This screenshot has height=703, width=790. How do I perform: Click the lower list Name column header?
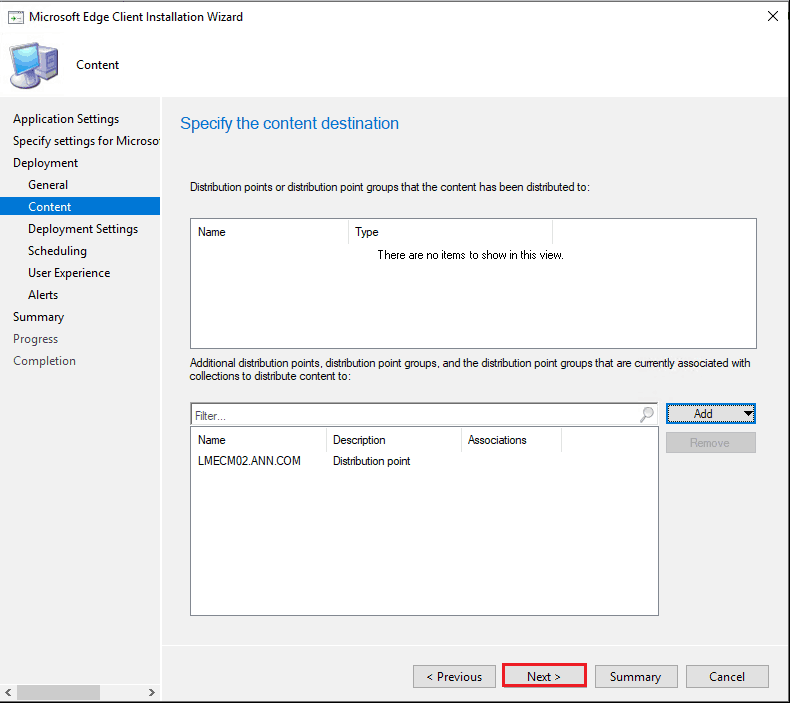(258, 440)
